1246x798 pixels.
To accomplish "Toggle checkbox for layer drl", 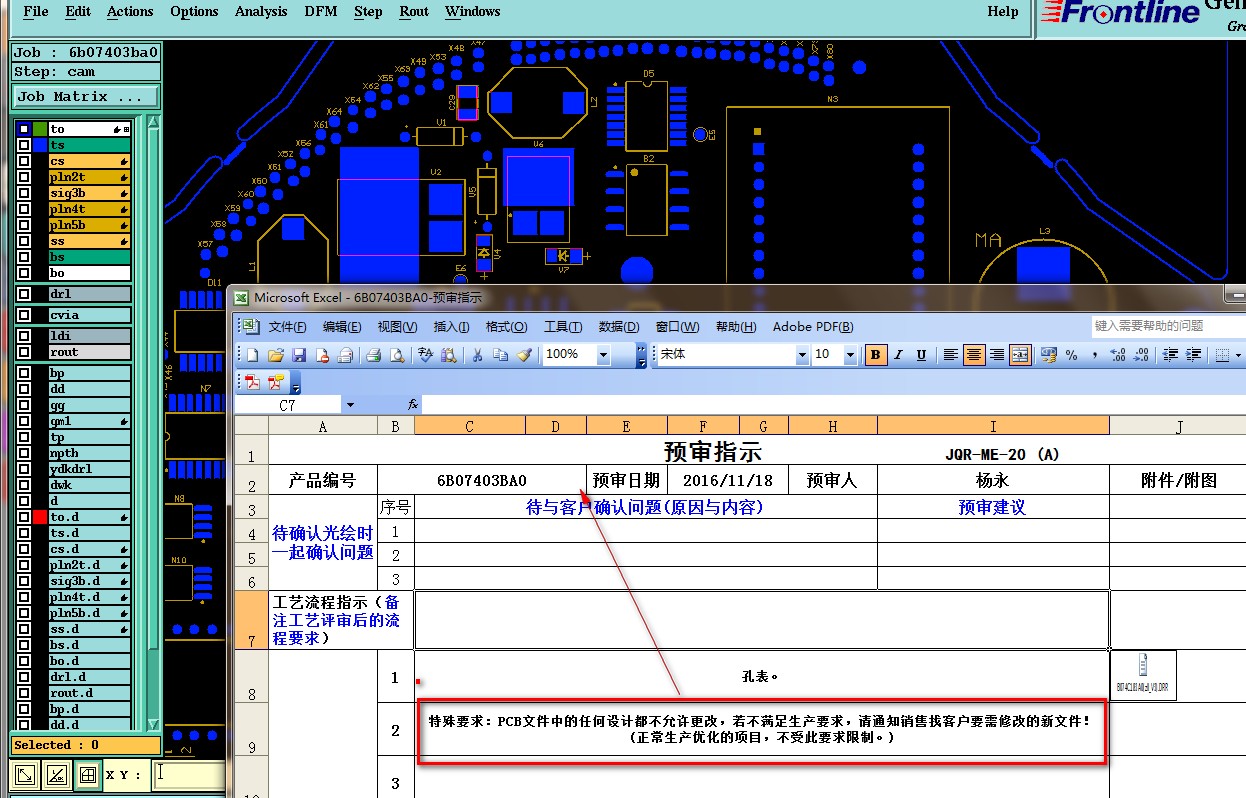I will (x=23, y=294).
